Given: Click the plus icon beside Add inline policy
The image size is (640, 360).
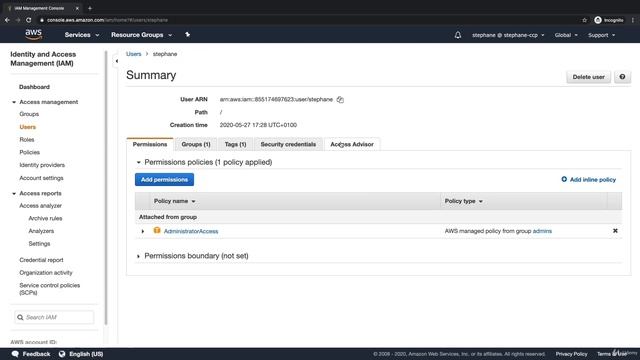Looking at the screenshot, I should [564, 179].
